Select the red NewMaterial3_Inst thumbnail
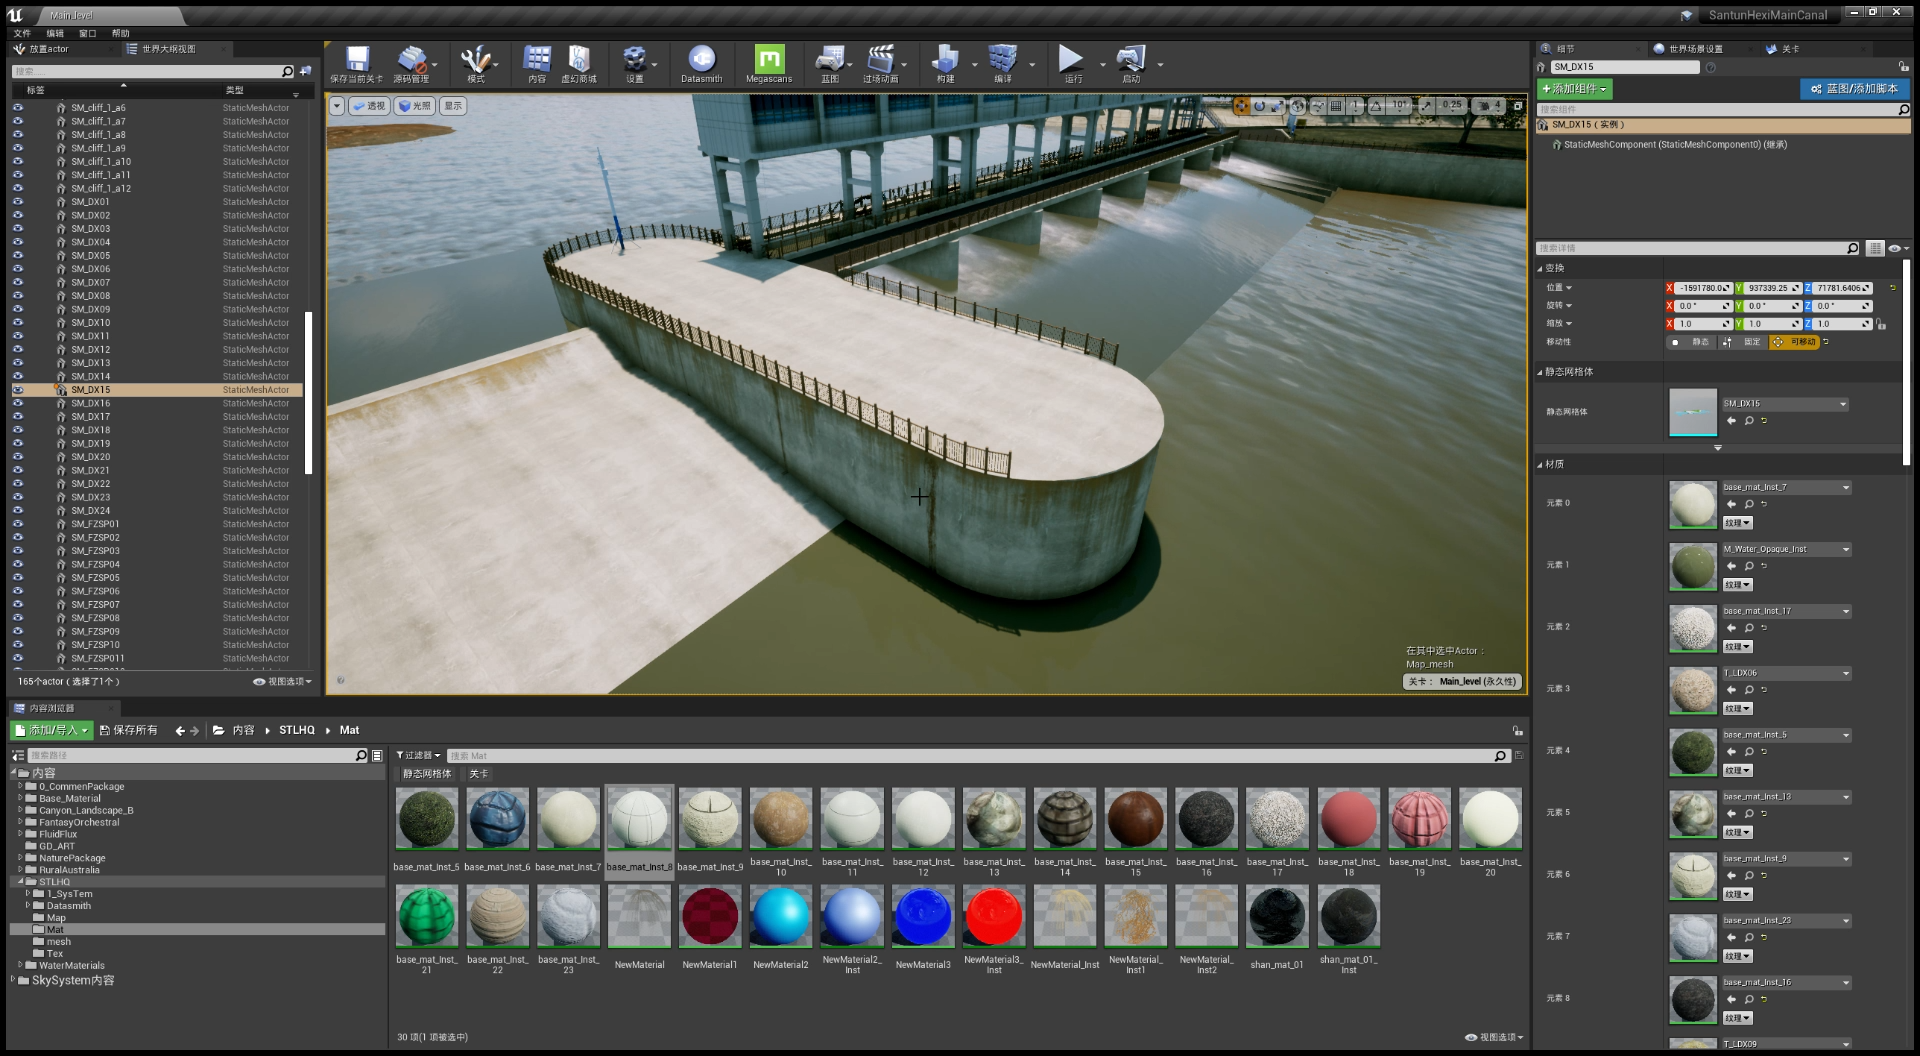Viewport: 1920px width, 1056px height. click(x=993, y=916)
